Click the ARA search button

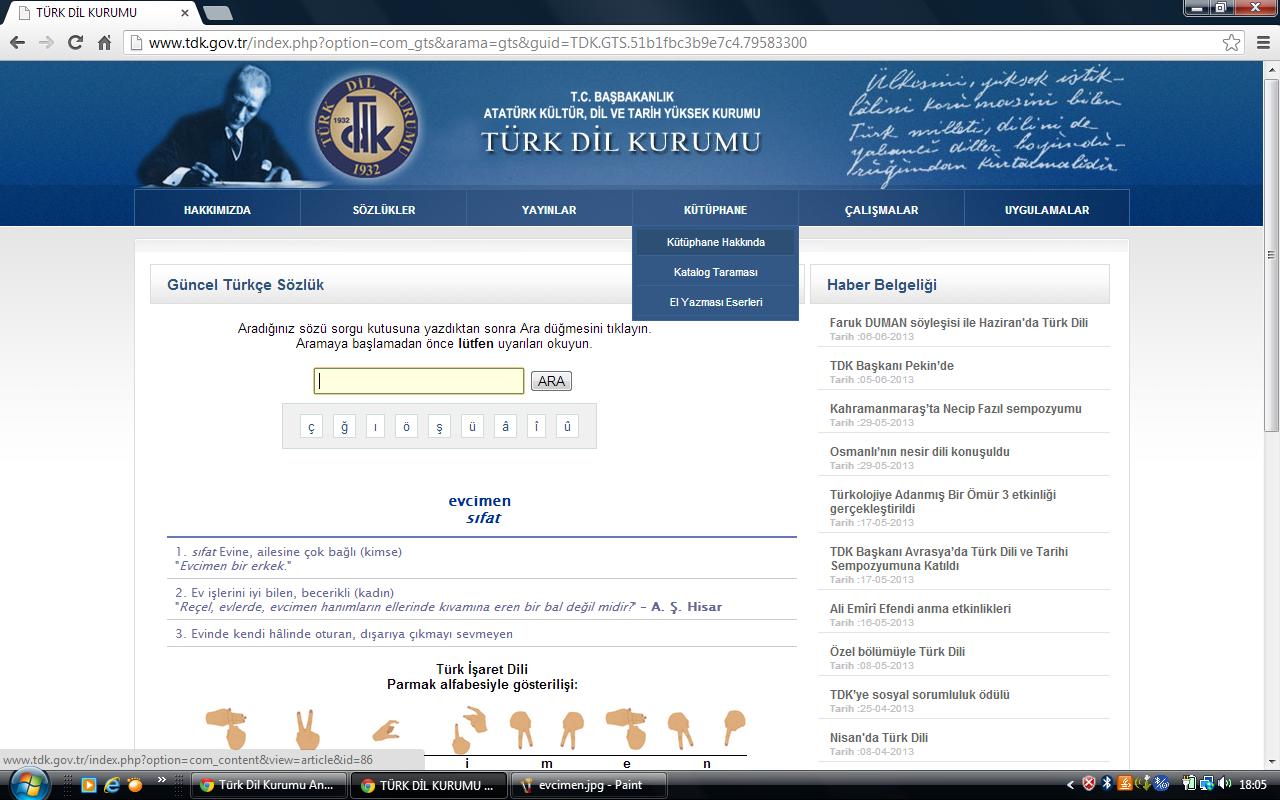click(x=551, y=381)
